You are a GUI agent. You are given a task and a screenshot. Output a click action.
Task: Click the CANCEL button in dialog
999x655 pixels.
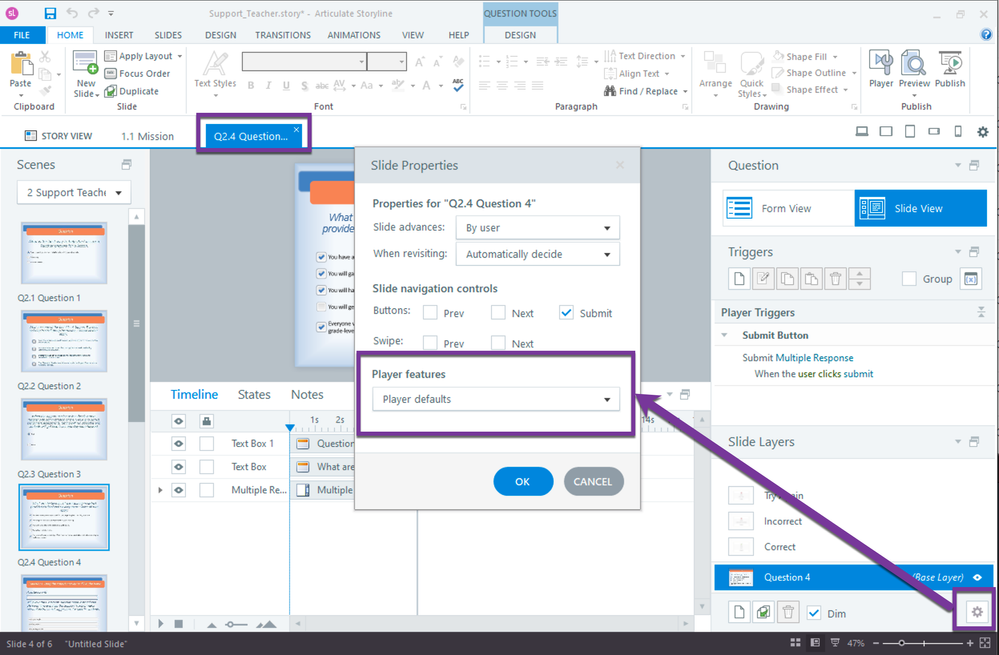coord(593,481)
